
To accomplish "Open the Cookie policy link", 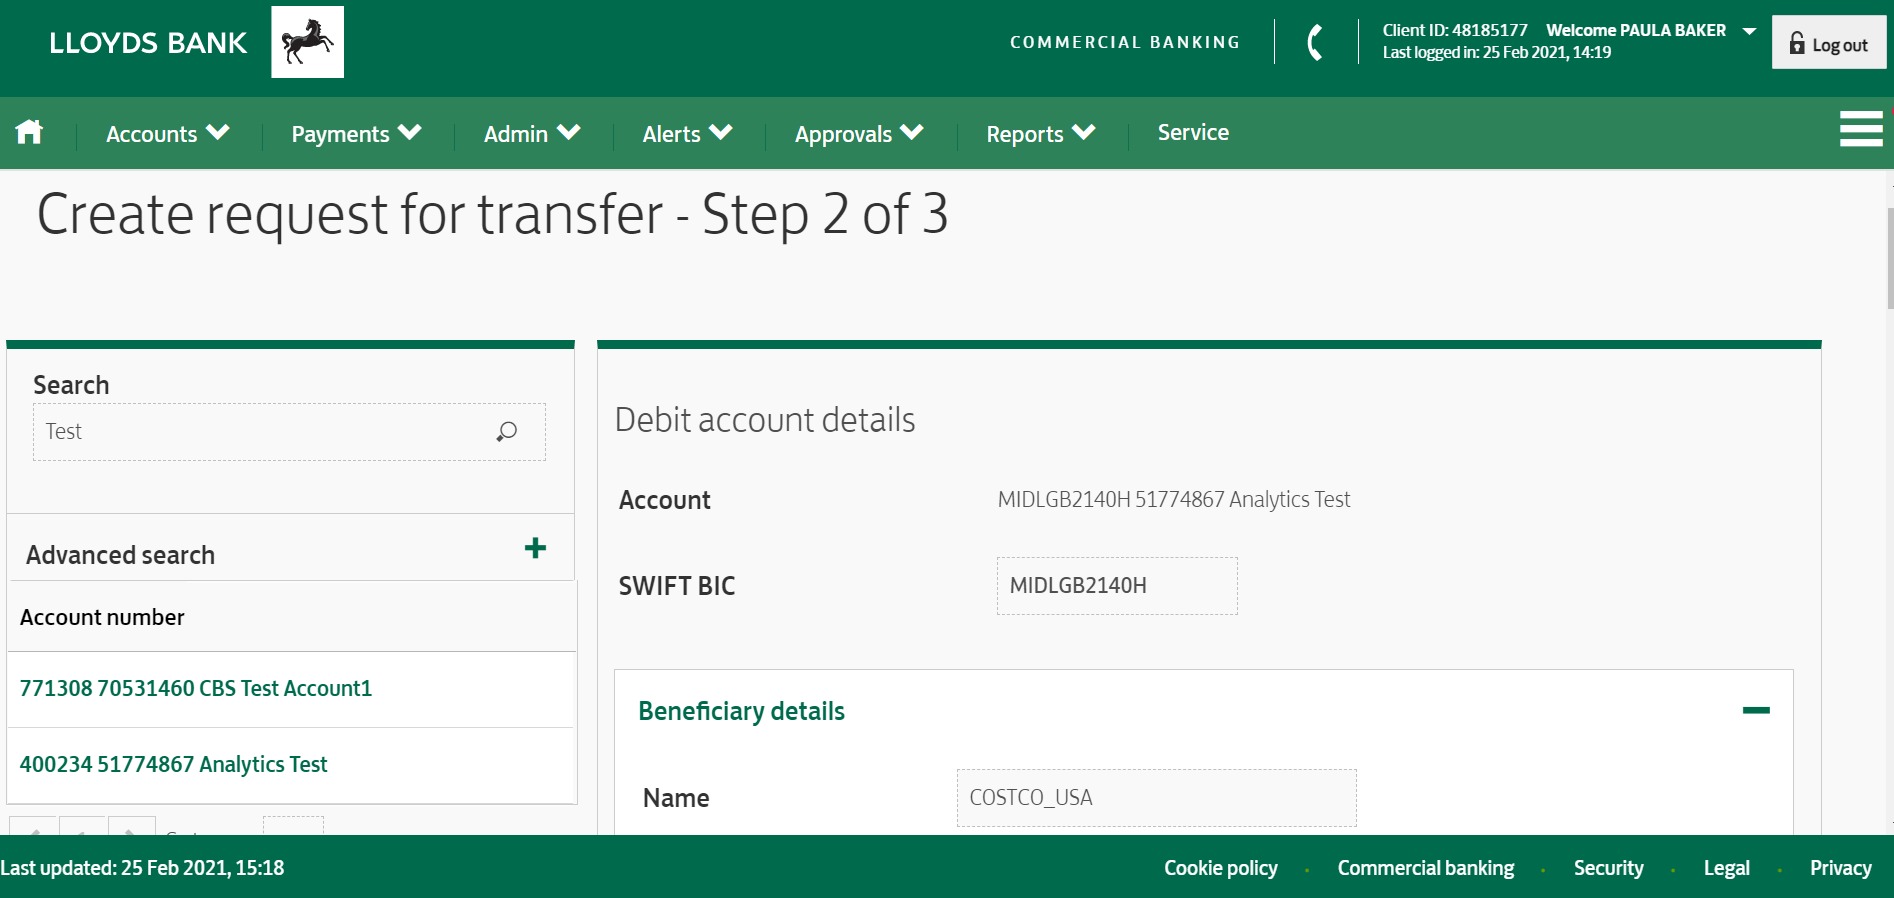I will [1220, 867].
